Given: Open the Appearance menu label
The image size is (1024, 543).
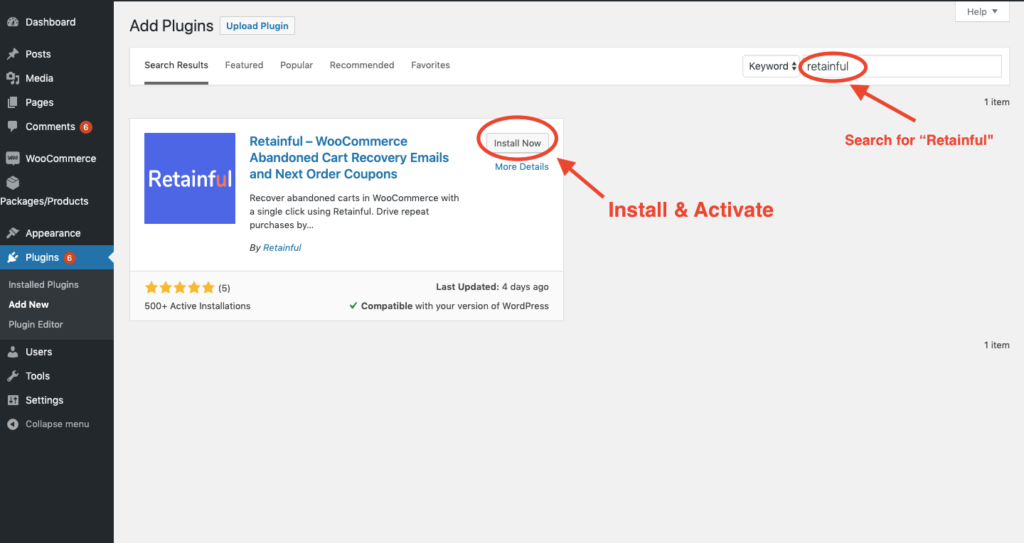Looking at the screenshot, I should click(53, 233).
